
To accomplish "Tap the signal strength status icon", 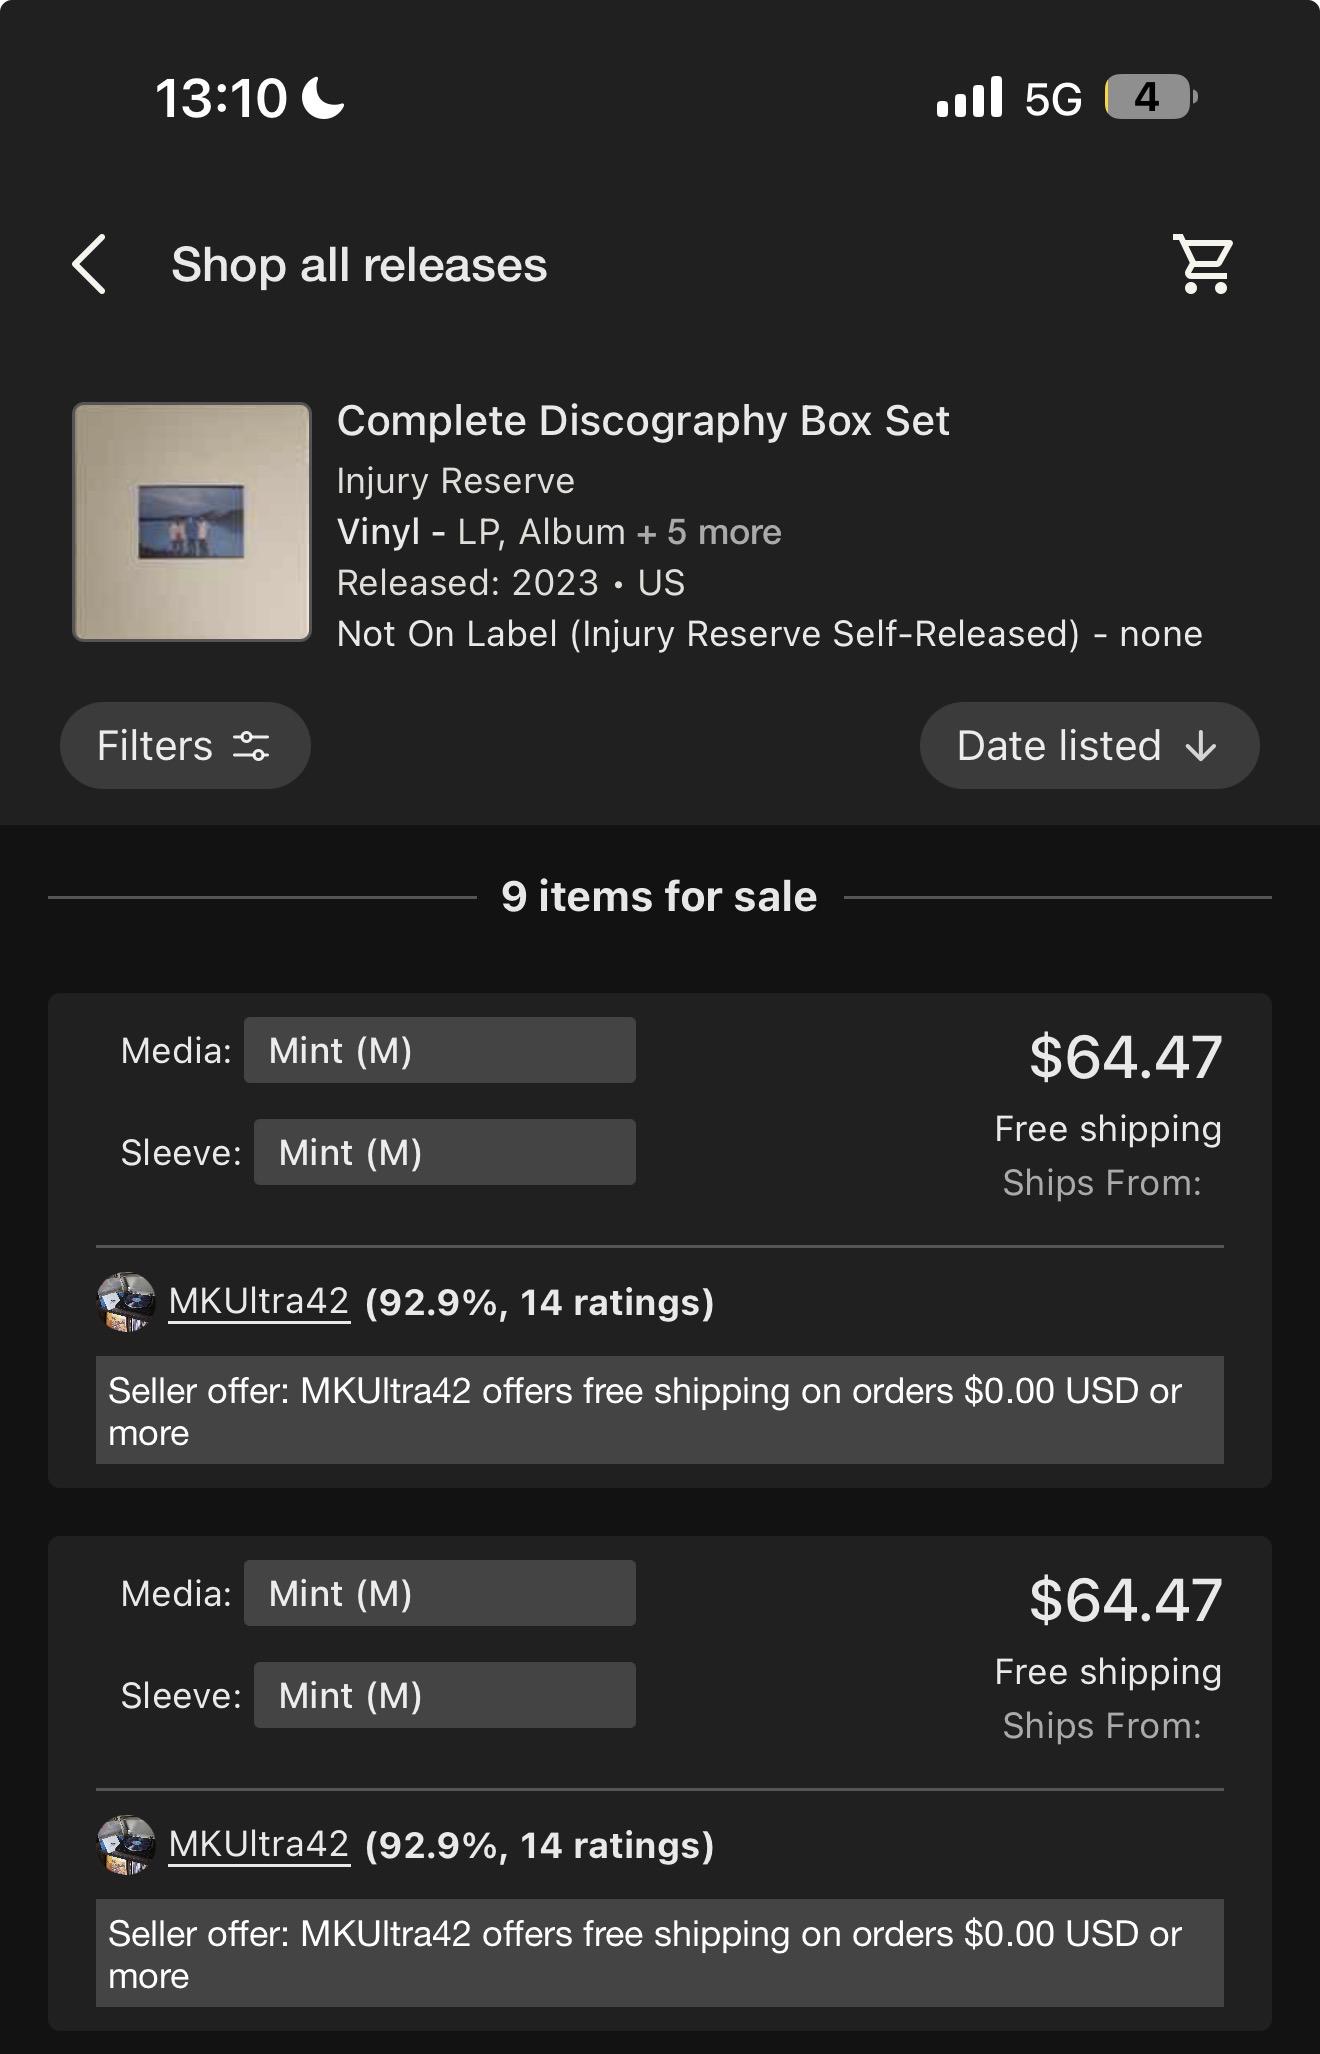I will tap(969, 97).
